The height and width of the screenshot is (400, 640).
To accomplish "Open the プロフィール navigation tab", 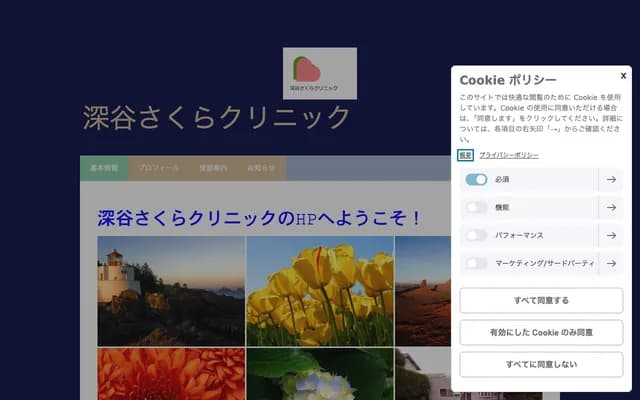I will (159, 168).
